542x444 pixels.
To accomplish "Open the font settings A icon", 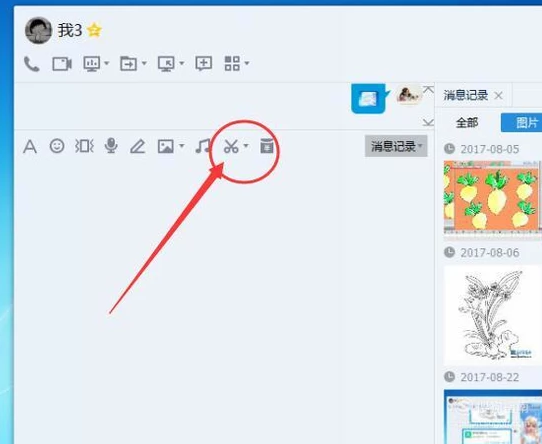I will [30, 146].
